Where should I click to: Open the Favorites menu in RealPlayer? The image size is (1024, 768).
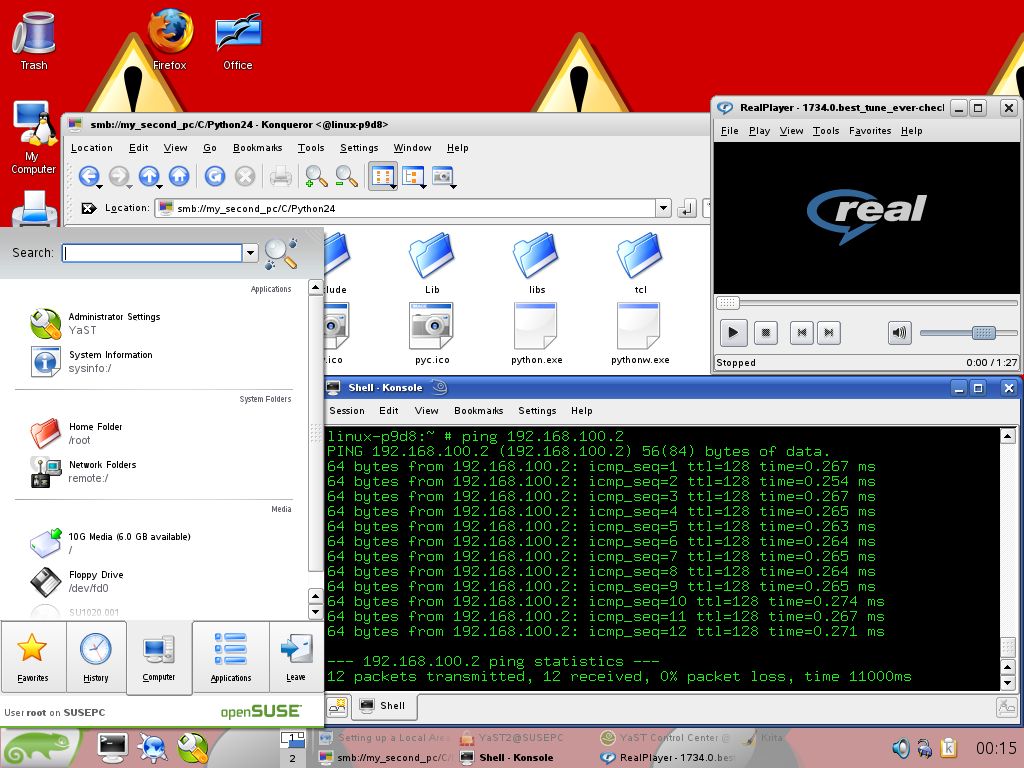pyautogui.click(x=869, y=131)
